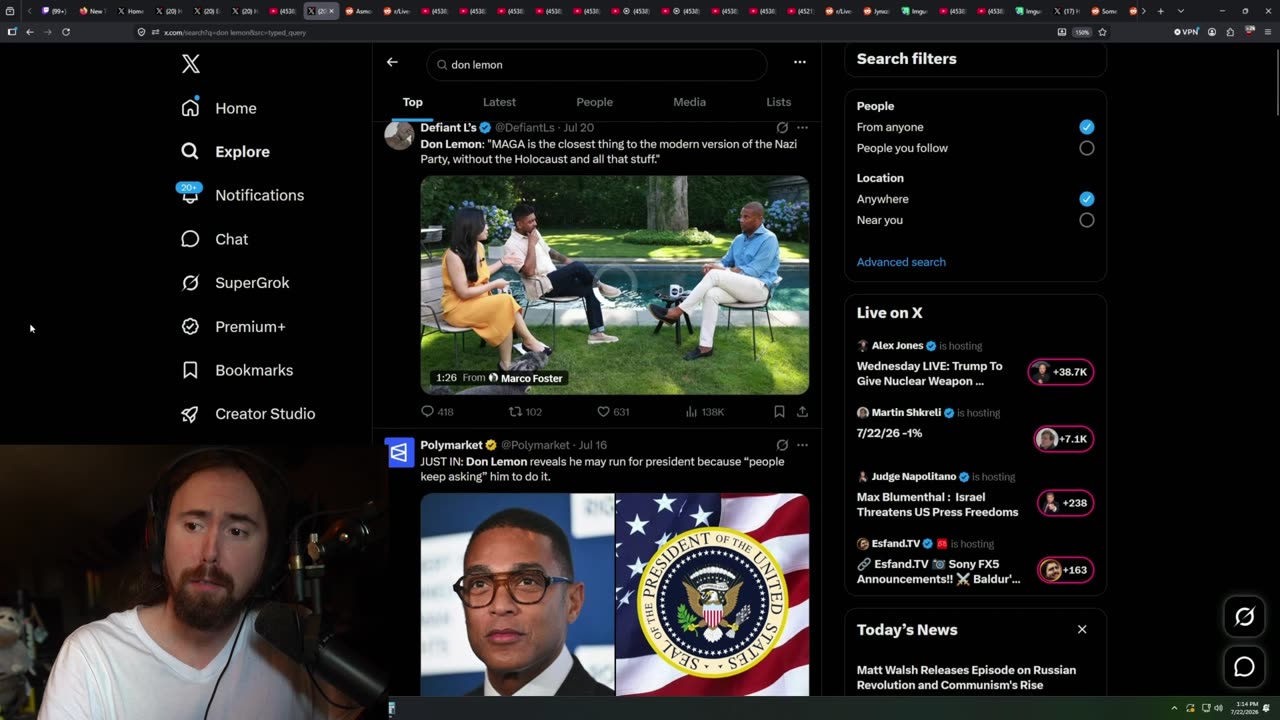This screenshot has height=720, width=1280.
Task: Join the +38.7K listeners button
Action: click(1061, 372)
